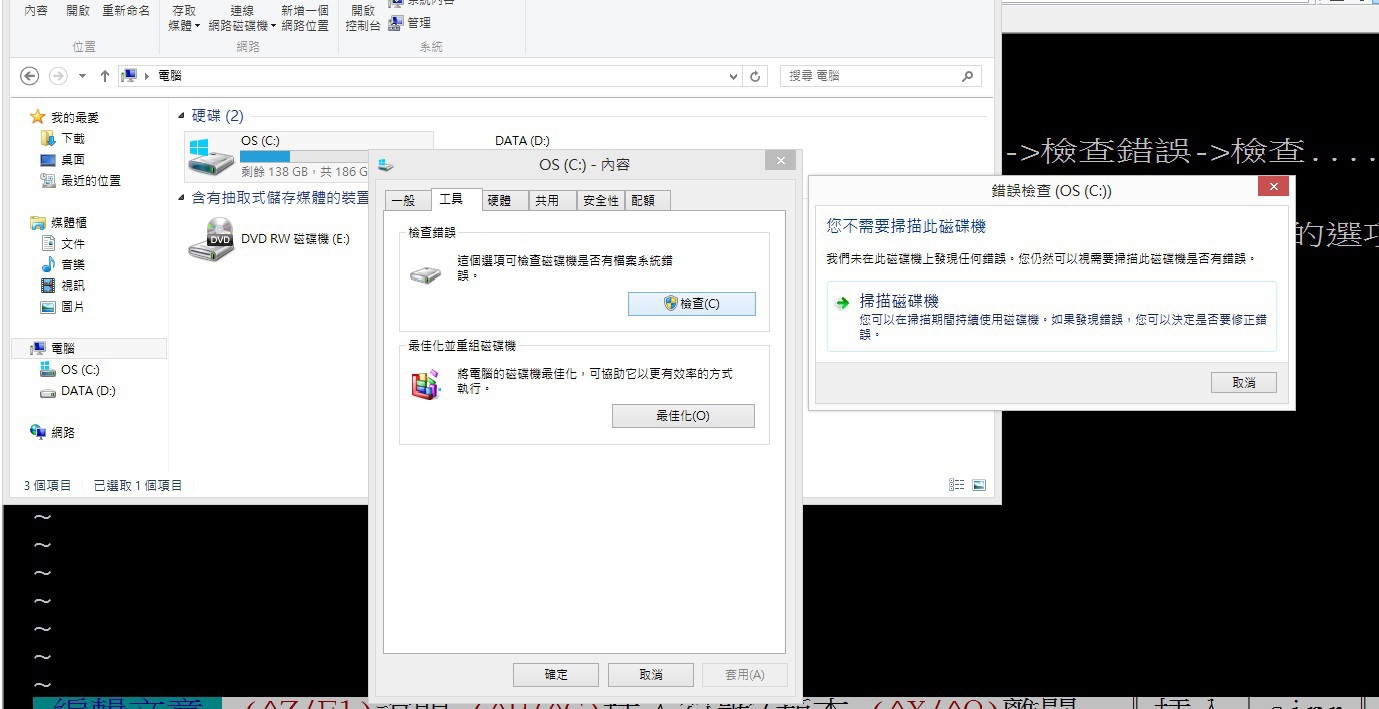Expand the address bar history dropdown
The image size is (1379, 709).
click(x=735, y=76)
